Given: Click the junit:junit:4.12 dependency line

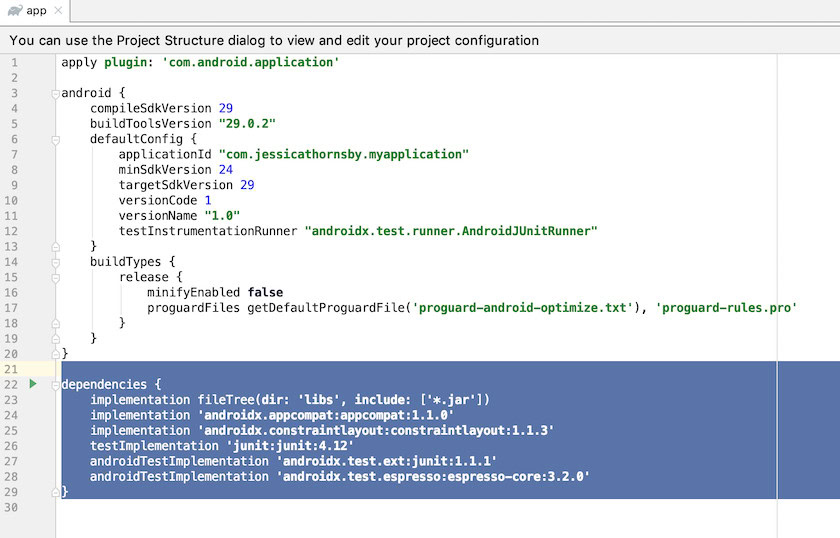Looking at the screenshot, I should click(222, 445).
